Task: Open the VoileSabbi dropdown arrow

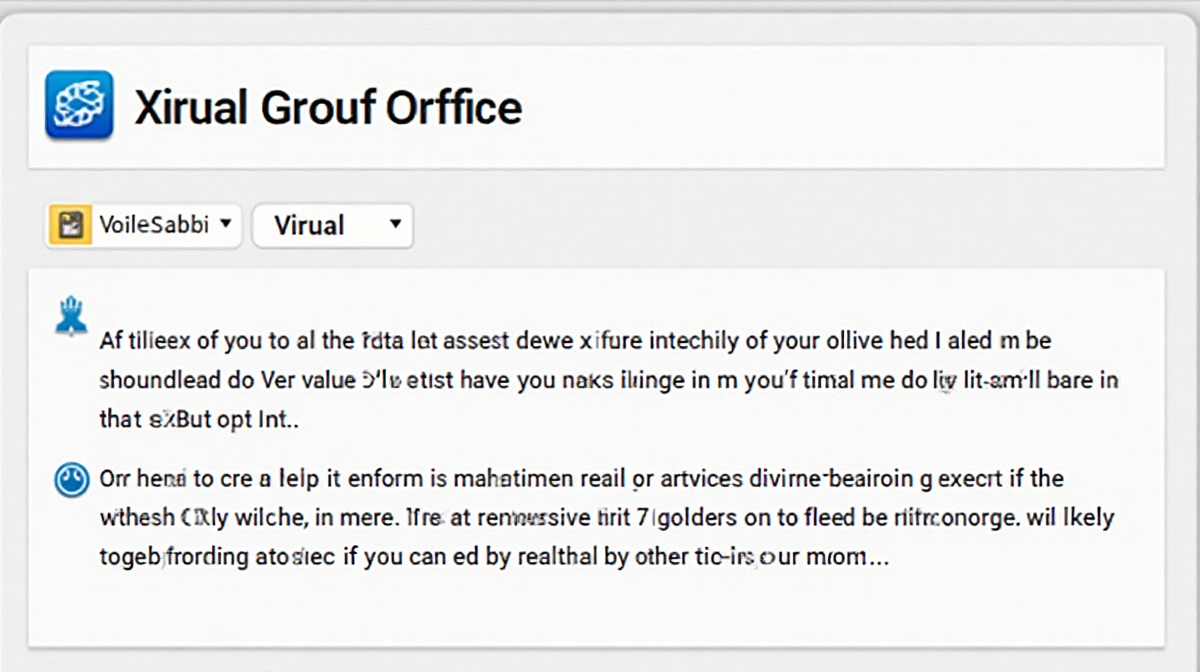Action: [225, 223]
